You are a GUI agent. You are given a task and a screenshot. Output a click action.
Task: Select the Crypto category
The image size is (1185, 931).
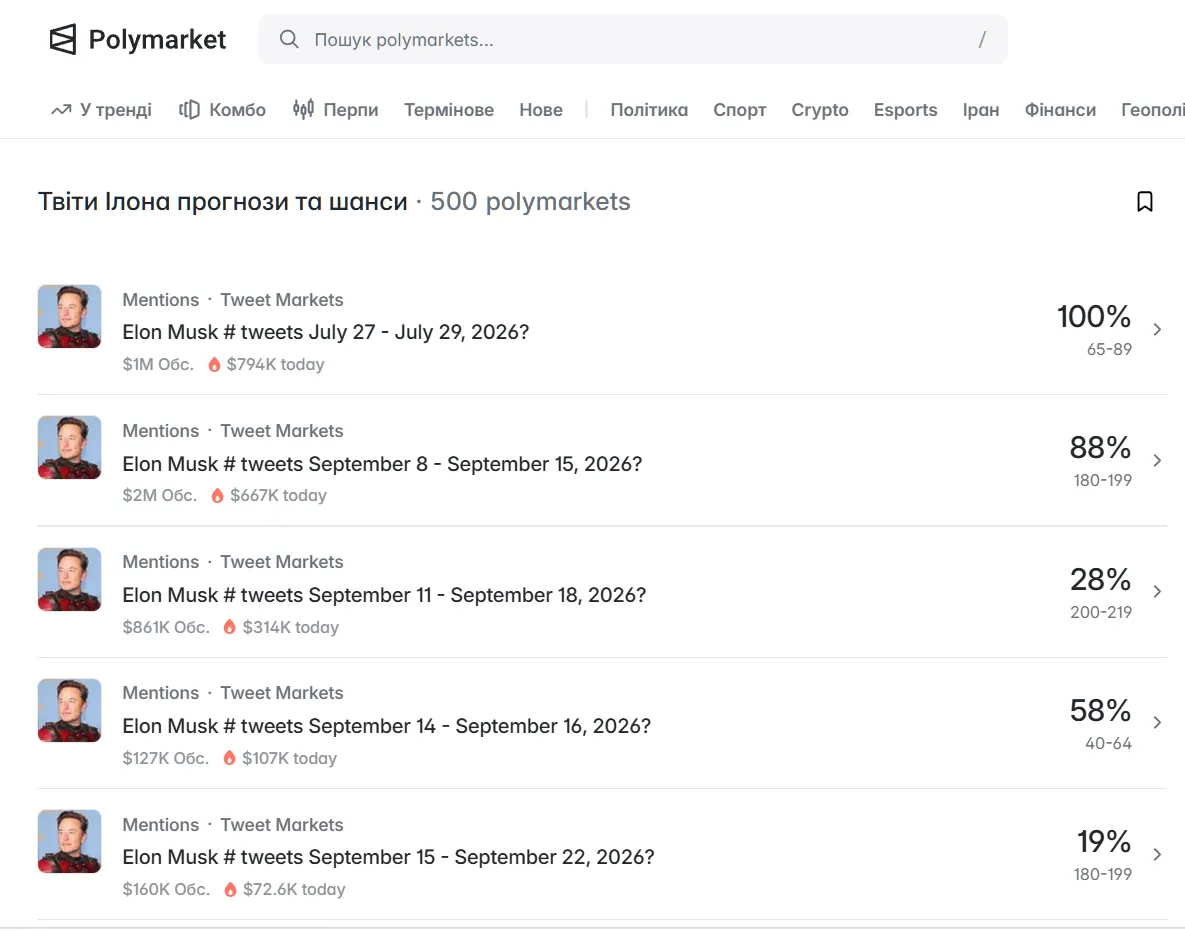(x=820, y=110)
